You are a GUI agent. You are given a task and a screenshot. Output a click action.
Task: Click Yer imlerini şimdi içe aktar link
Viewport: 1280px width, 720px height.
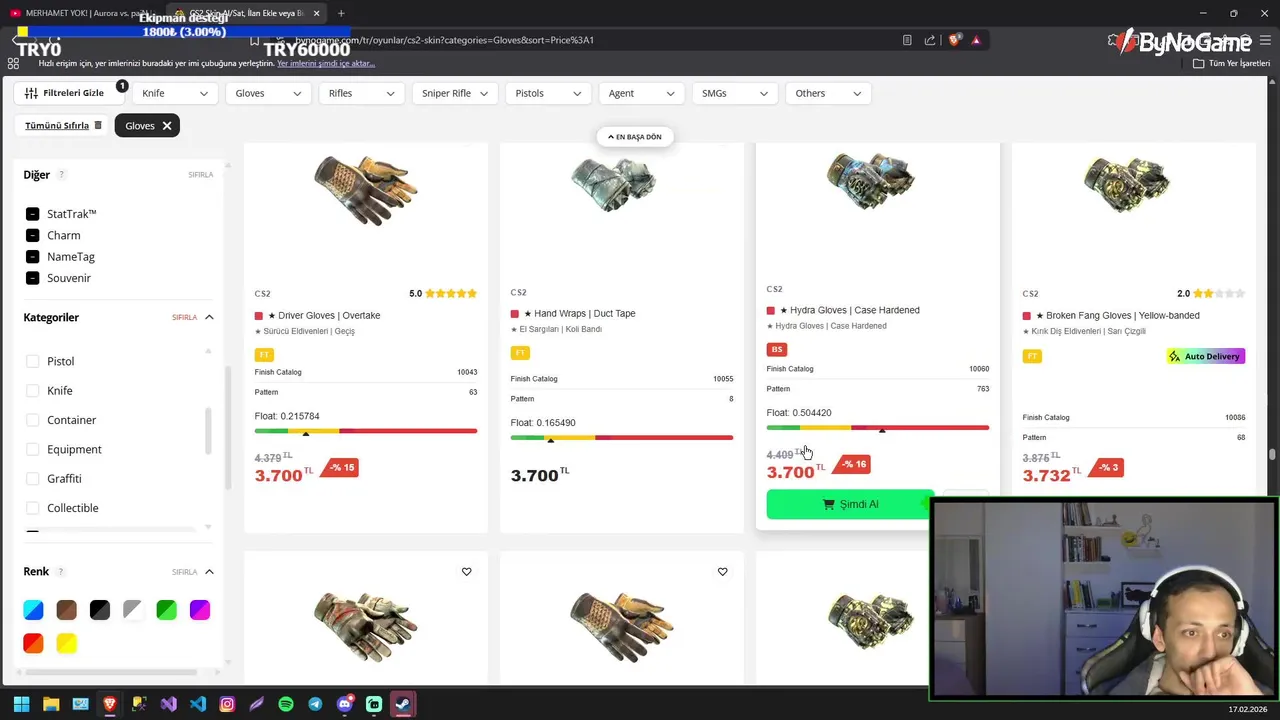tap(326, 63)
